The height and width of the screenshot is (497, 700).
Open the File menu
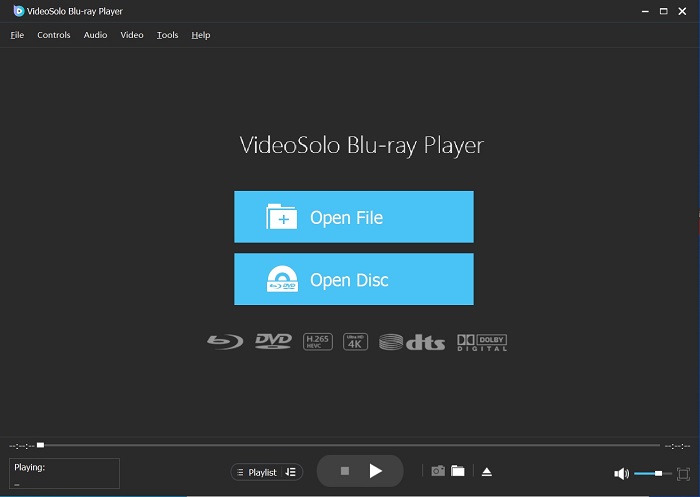tap(17, 35)
